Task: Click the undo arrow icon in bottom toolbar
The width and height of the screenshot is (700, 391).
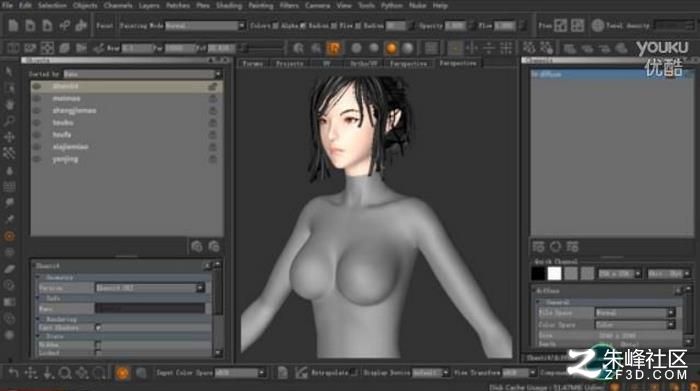Action: [13, 372]
